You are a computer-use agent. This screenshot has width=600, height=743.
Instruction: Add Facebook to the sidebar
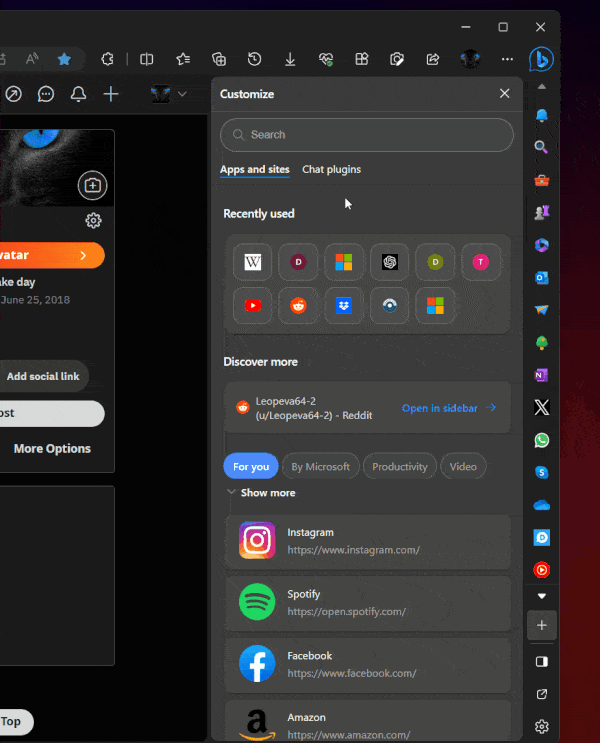[x=368, y=664]
